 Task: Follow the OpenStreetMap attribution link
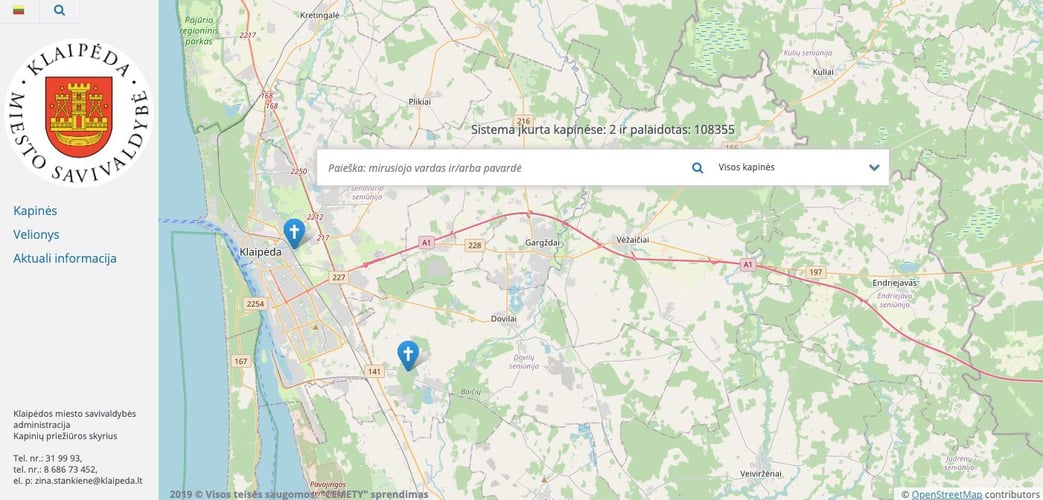tap(946, 494)
